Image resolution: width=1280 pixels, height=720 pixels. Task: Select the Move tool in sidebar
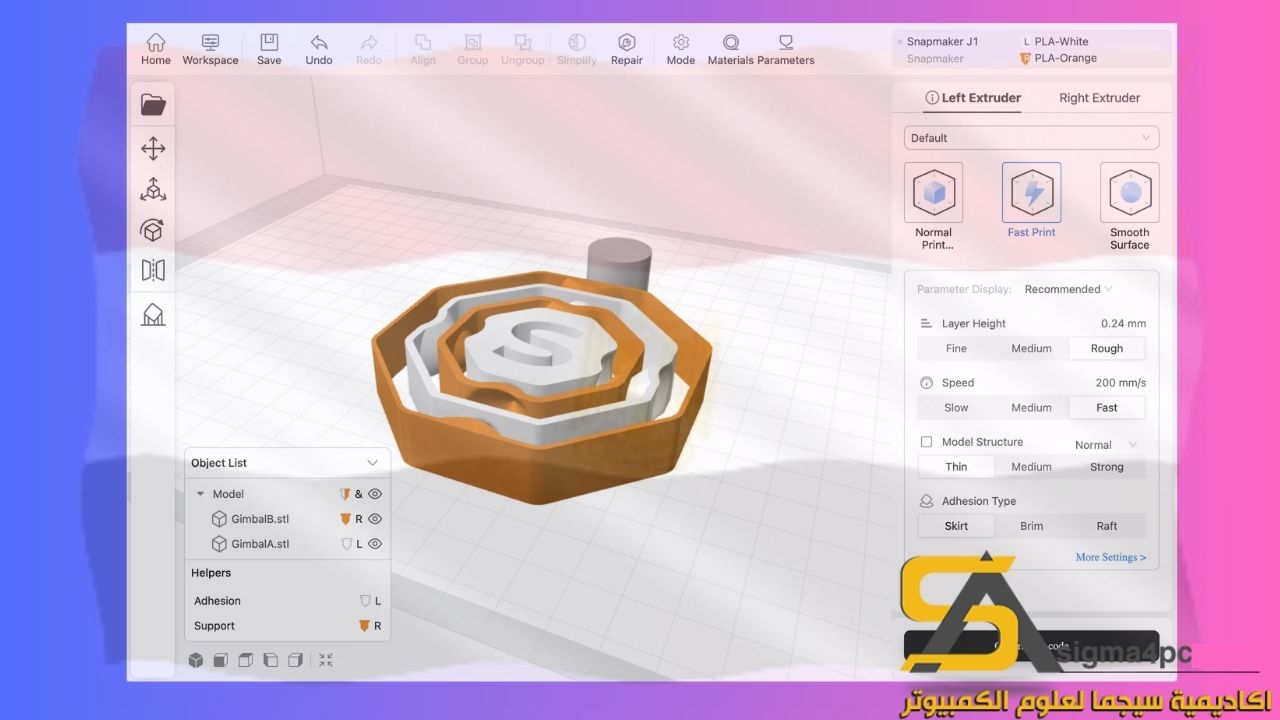153,149
